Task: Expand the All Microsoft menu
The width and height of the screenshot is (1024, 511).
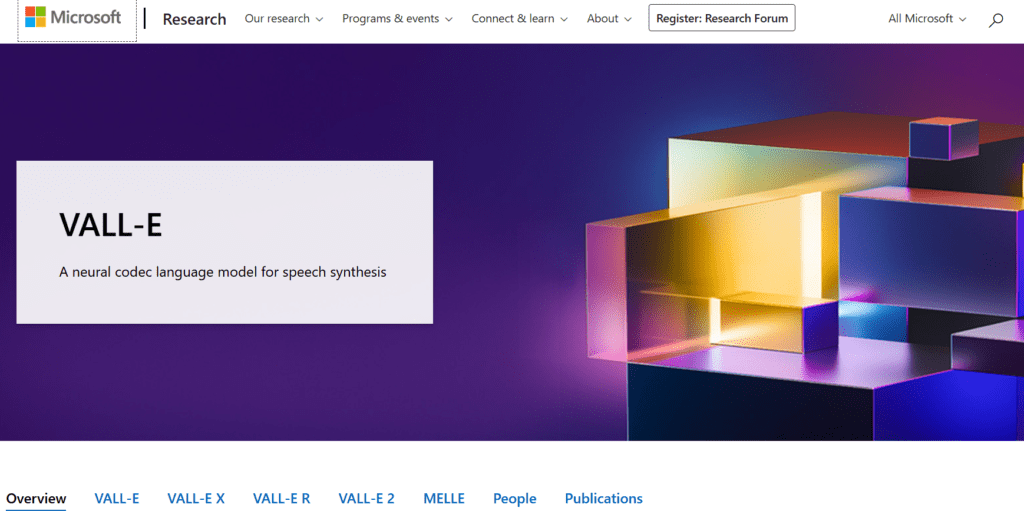Action: point(927,19)
